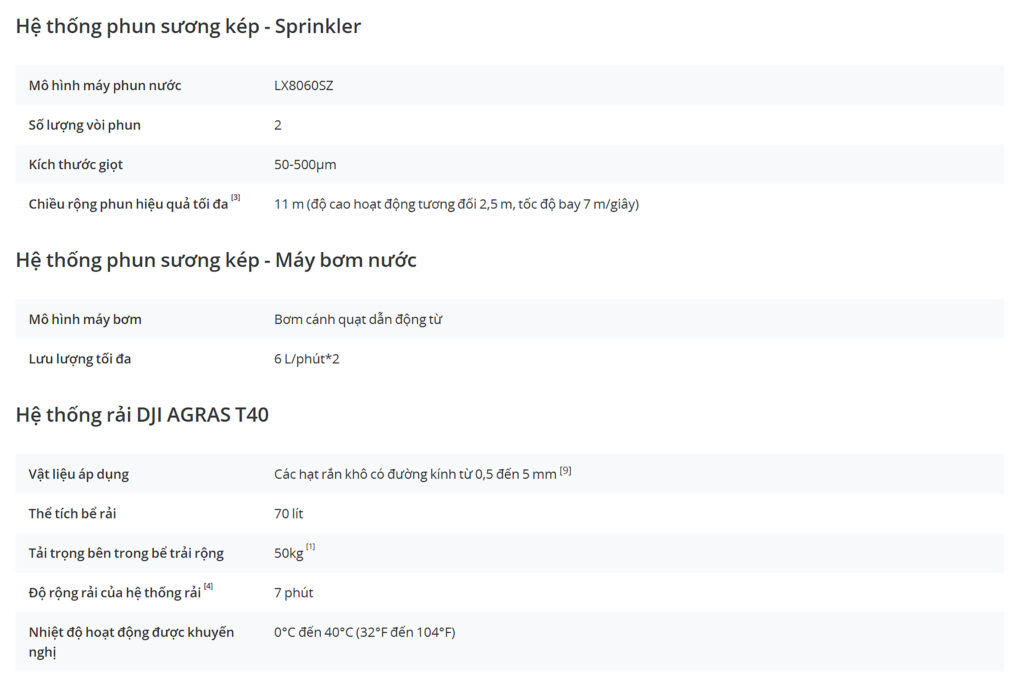The image size is (1024, 688).
Task: Click the "Mô hình máy phun nước" row label
Action: pos(105,85)
